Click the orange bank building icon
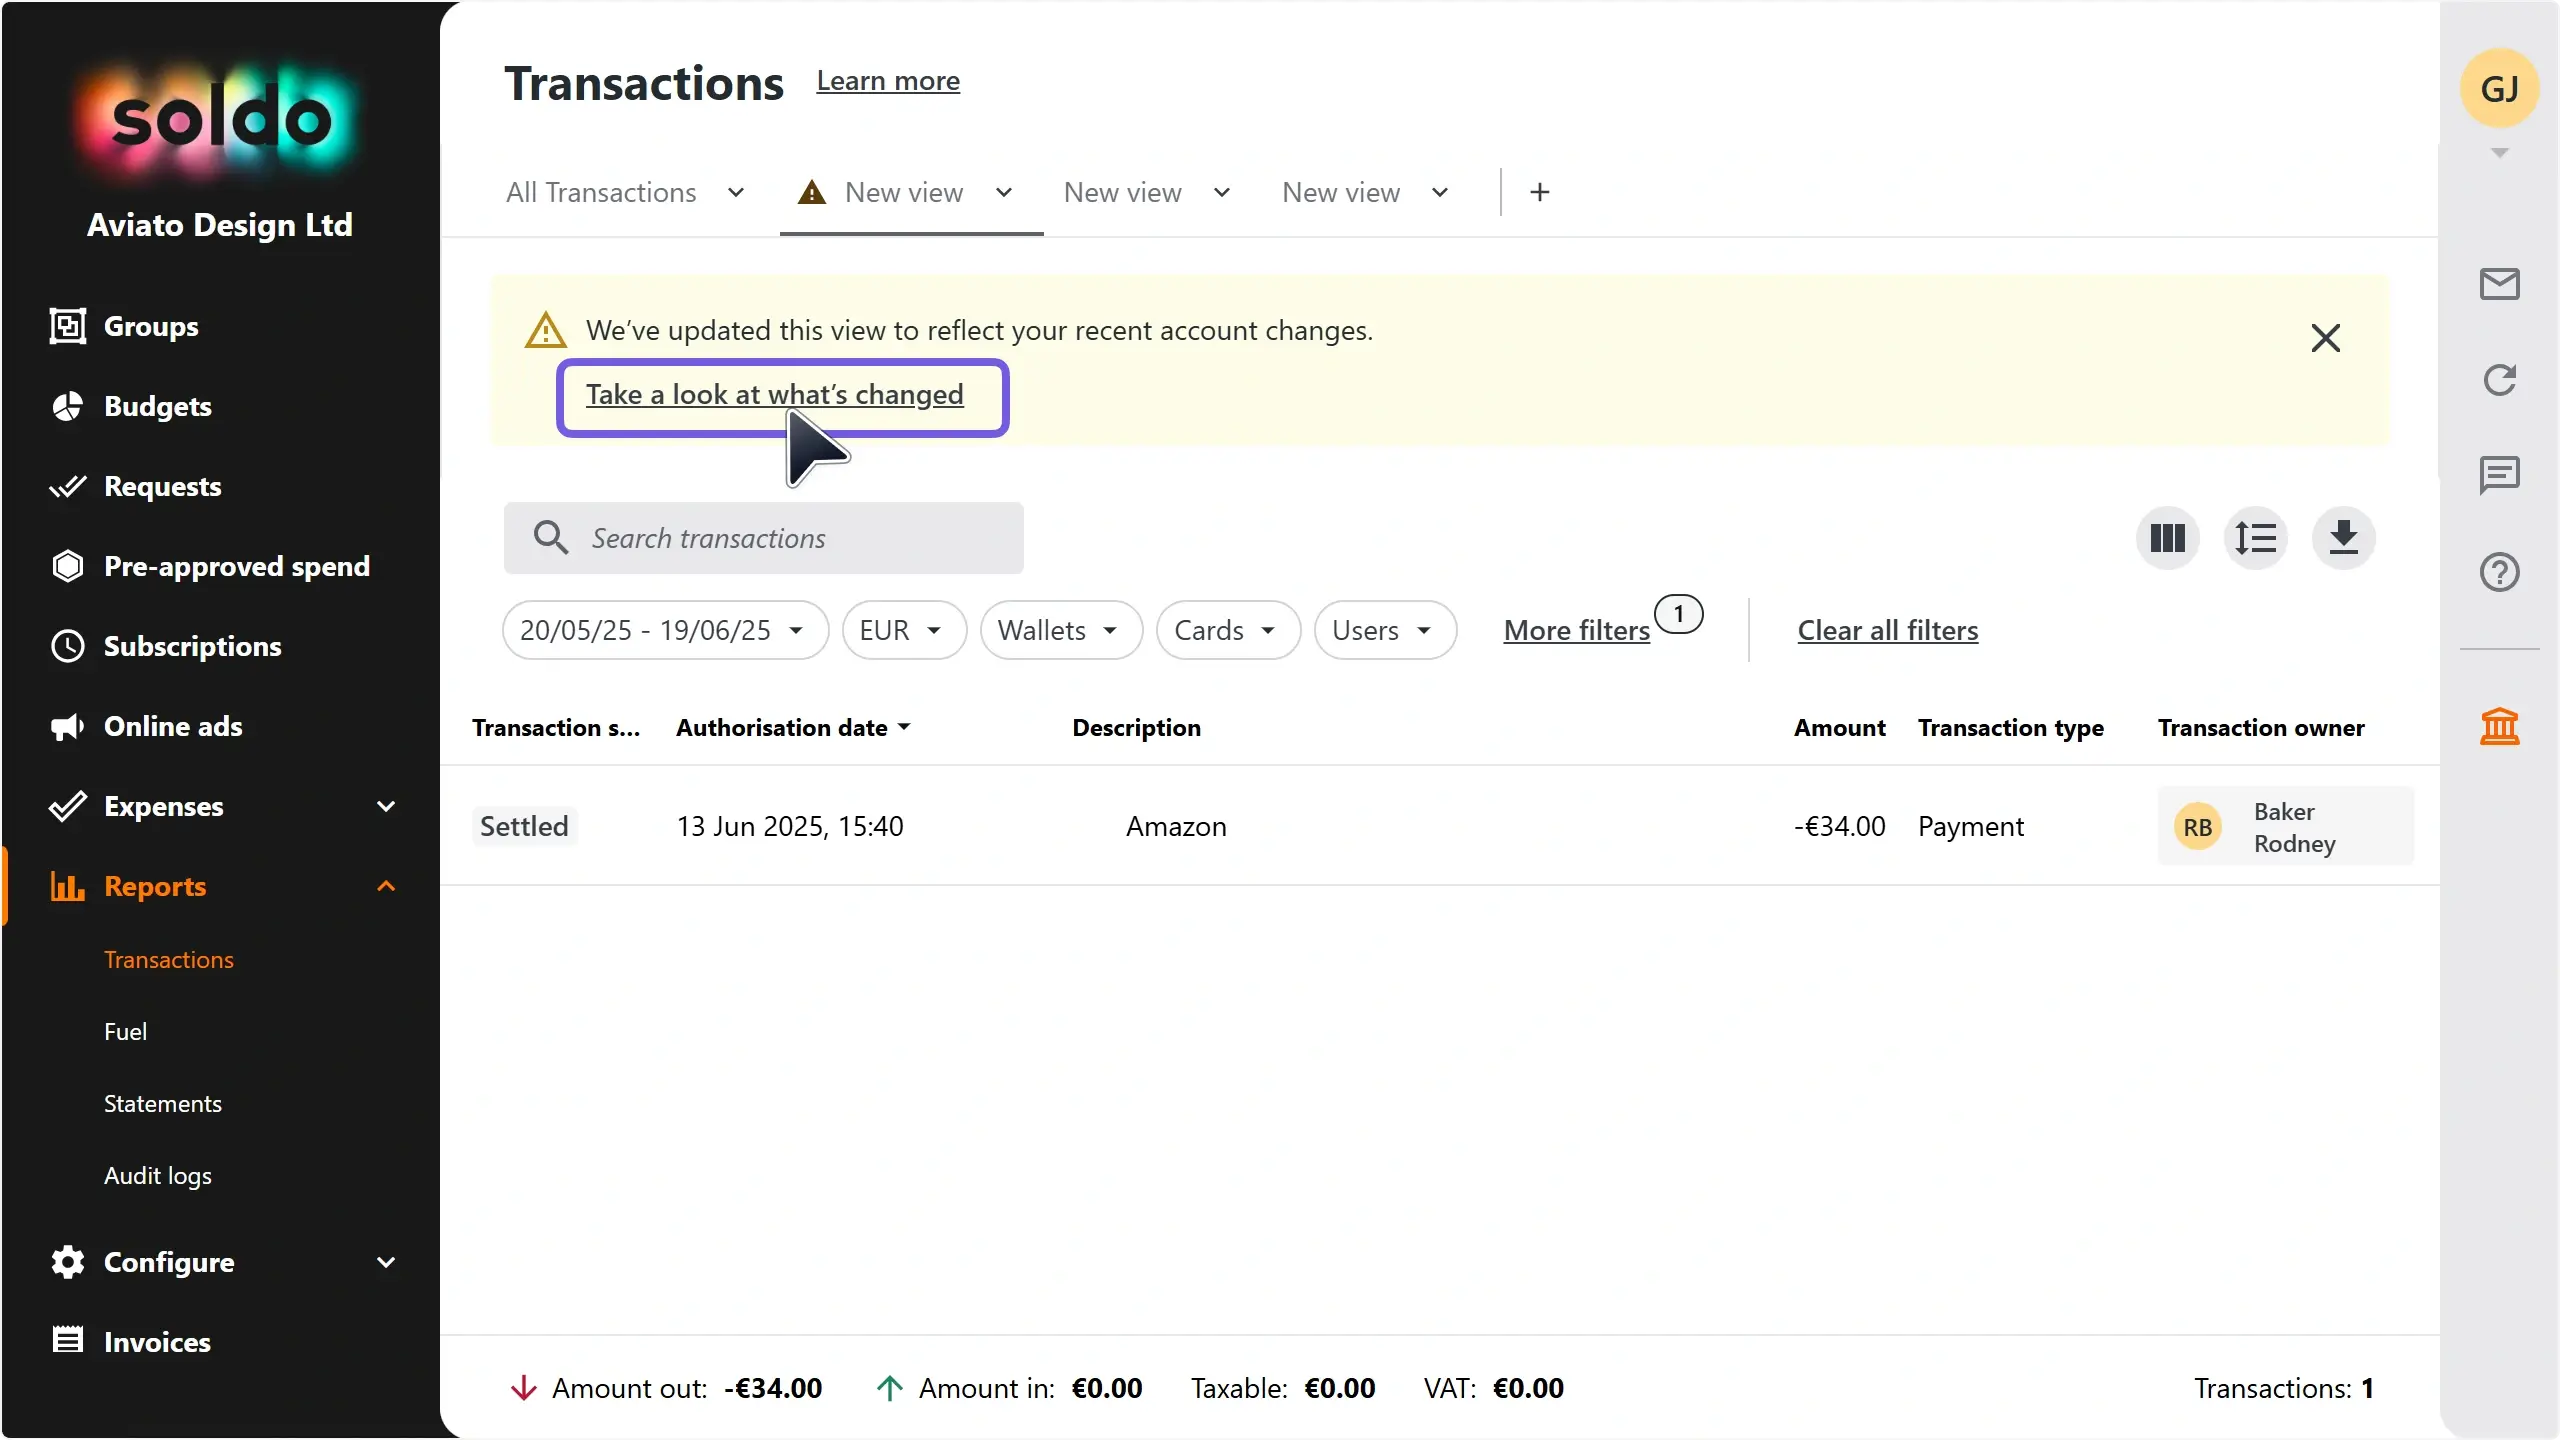This screenshot has width=2560, height=1440. [x=2499, y=726]
